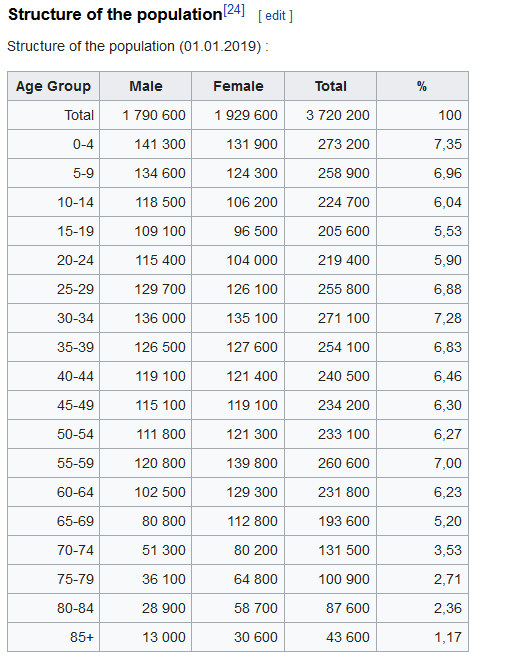Select the 60-64 total value 231 800

(x=330, y=492)
